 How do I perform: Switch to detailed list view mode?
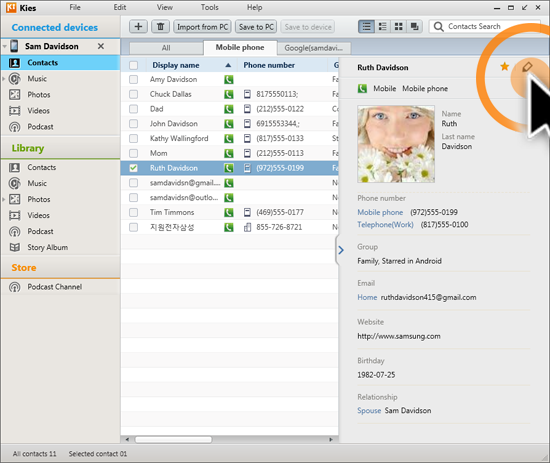click(383, 27)
